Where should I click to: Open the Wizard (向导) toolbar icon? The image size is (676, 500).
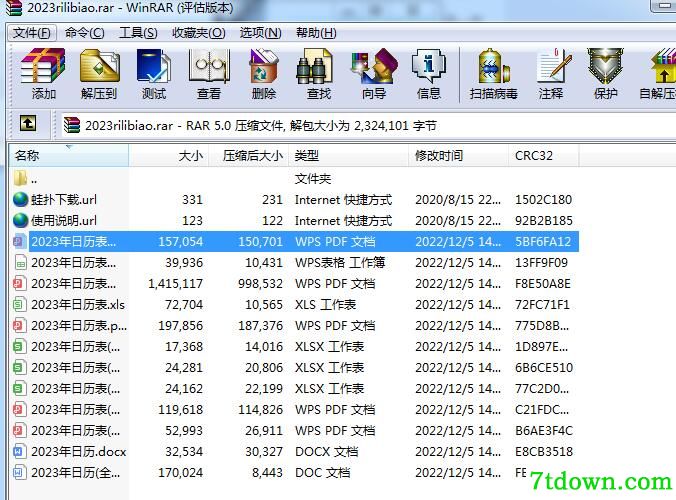[374, 66]
